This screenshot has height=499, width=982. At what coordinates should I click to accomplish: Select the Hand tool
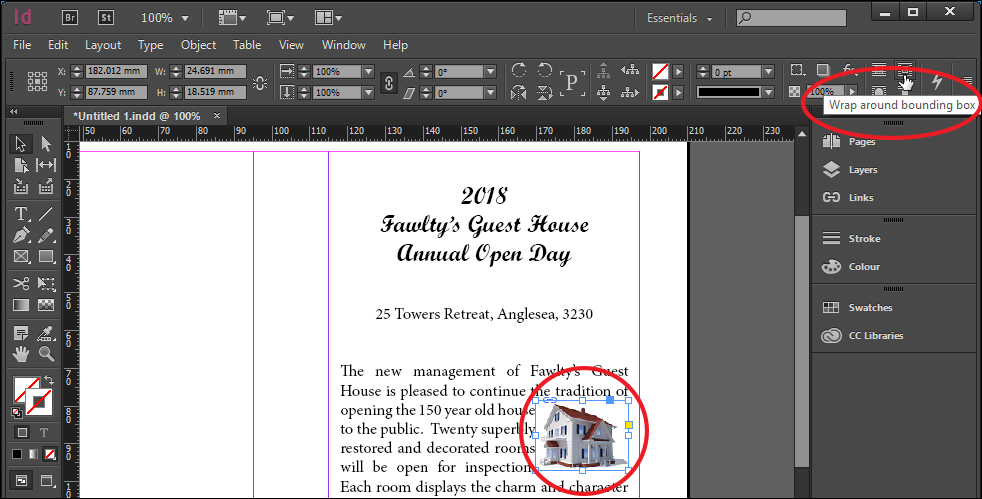[x=21, y=354]
